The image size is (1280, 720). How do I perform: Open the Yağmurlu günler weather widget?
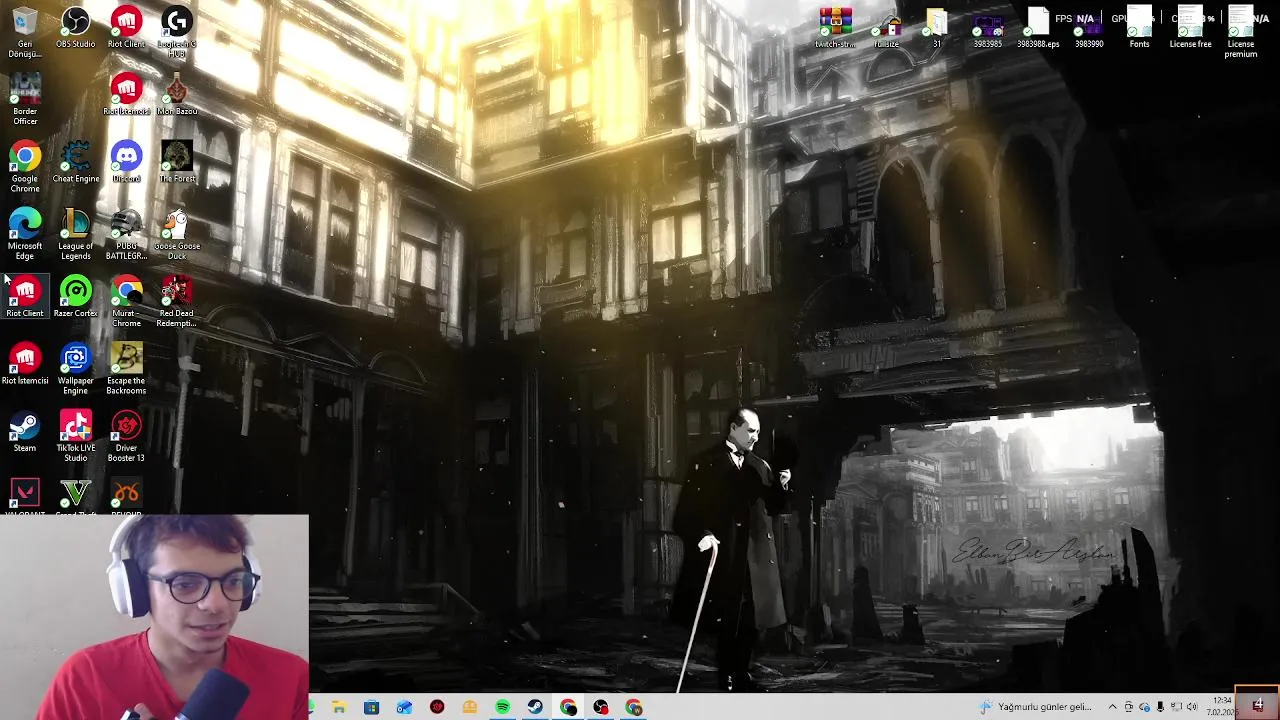point(1035,707)
